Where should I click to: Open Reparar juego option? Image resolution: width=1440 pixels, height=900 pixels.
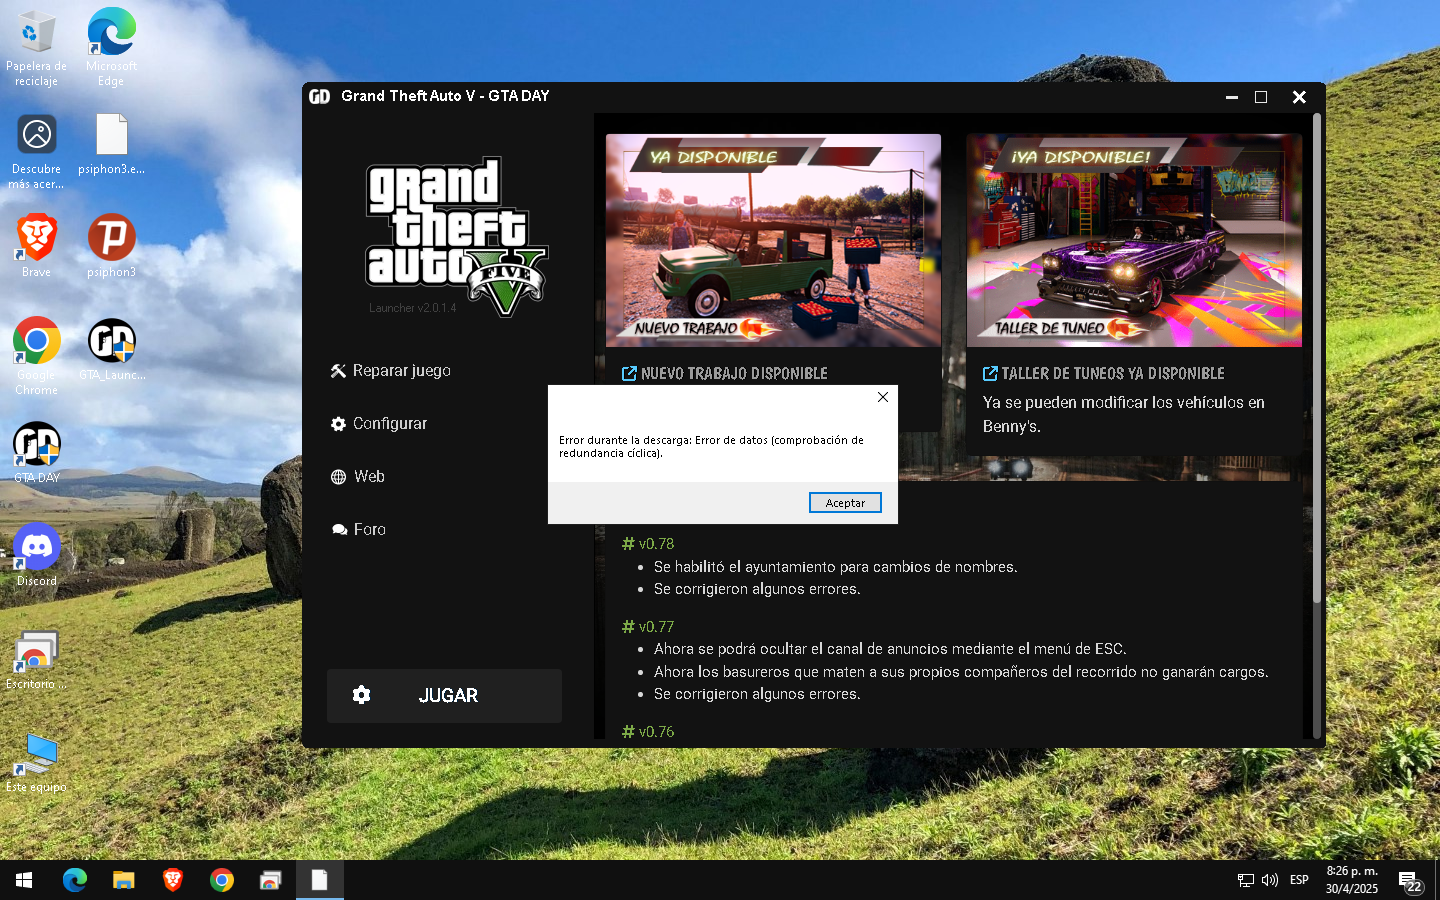(x=391, y=371)
